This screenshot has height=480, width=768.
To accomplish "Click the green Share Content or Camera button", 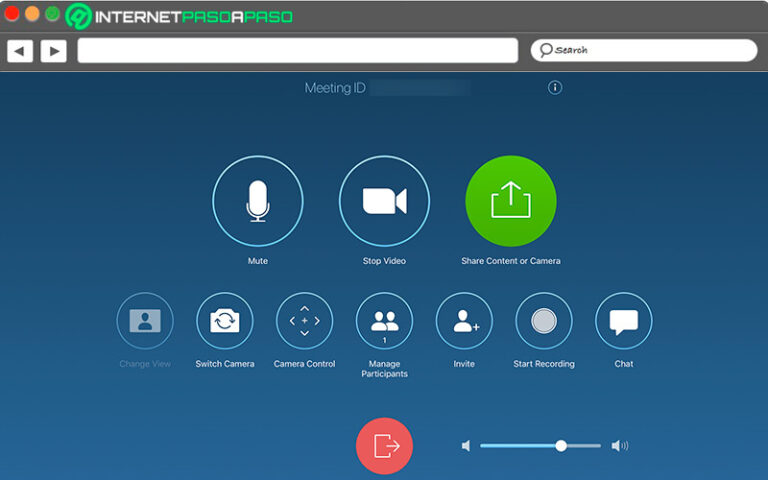I will (510, 201).
